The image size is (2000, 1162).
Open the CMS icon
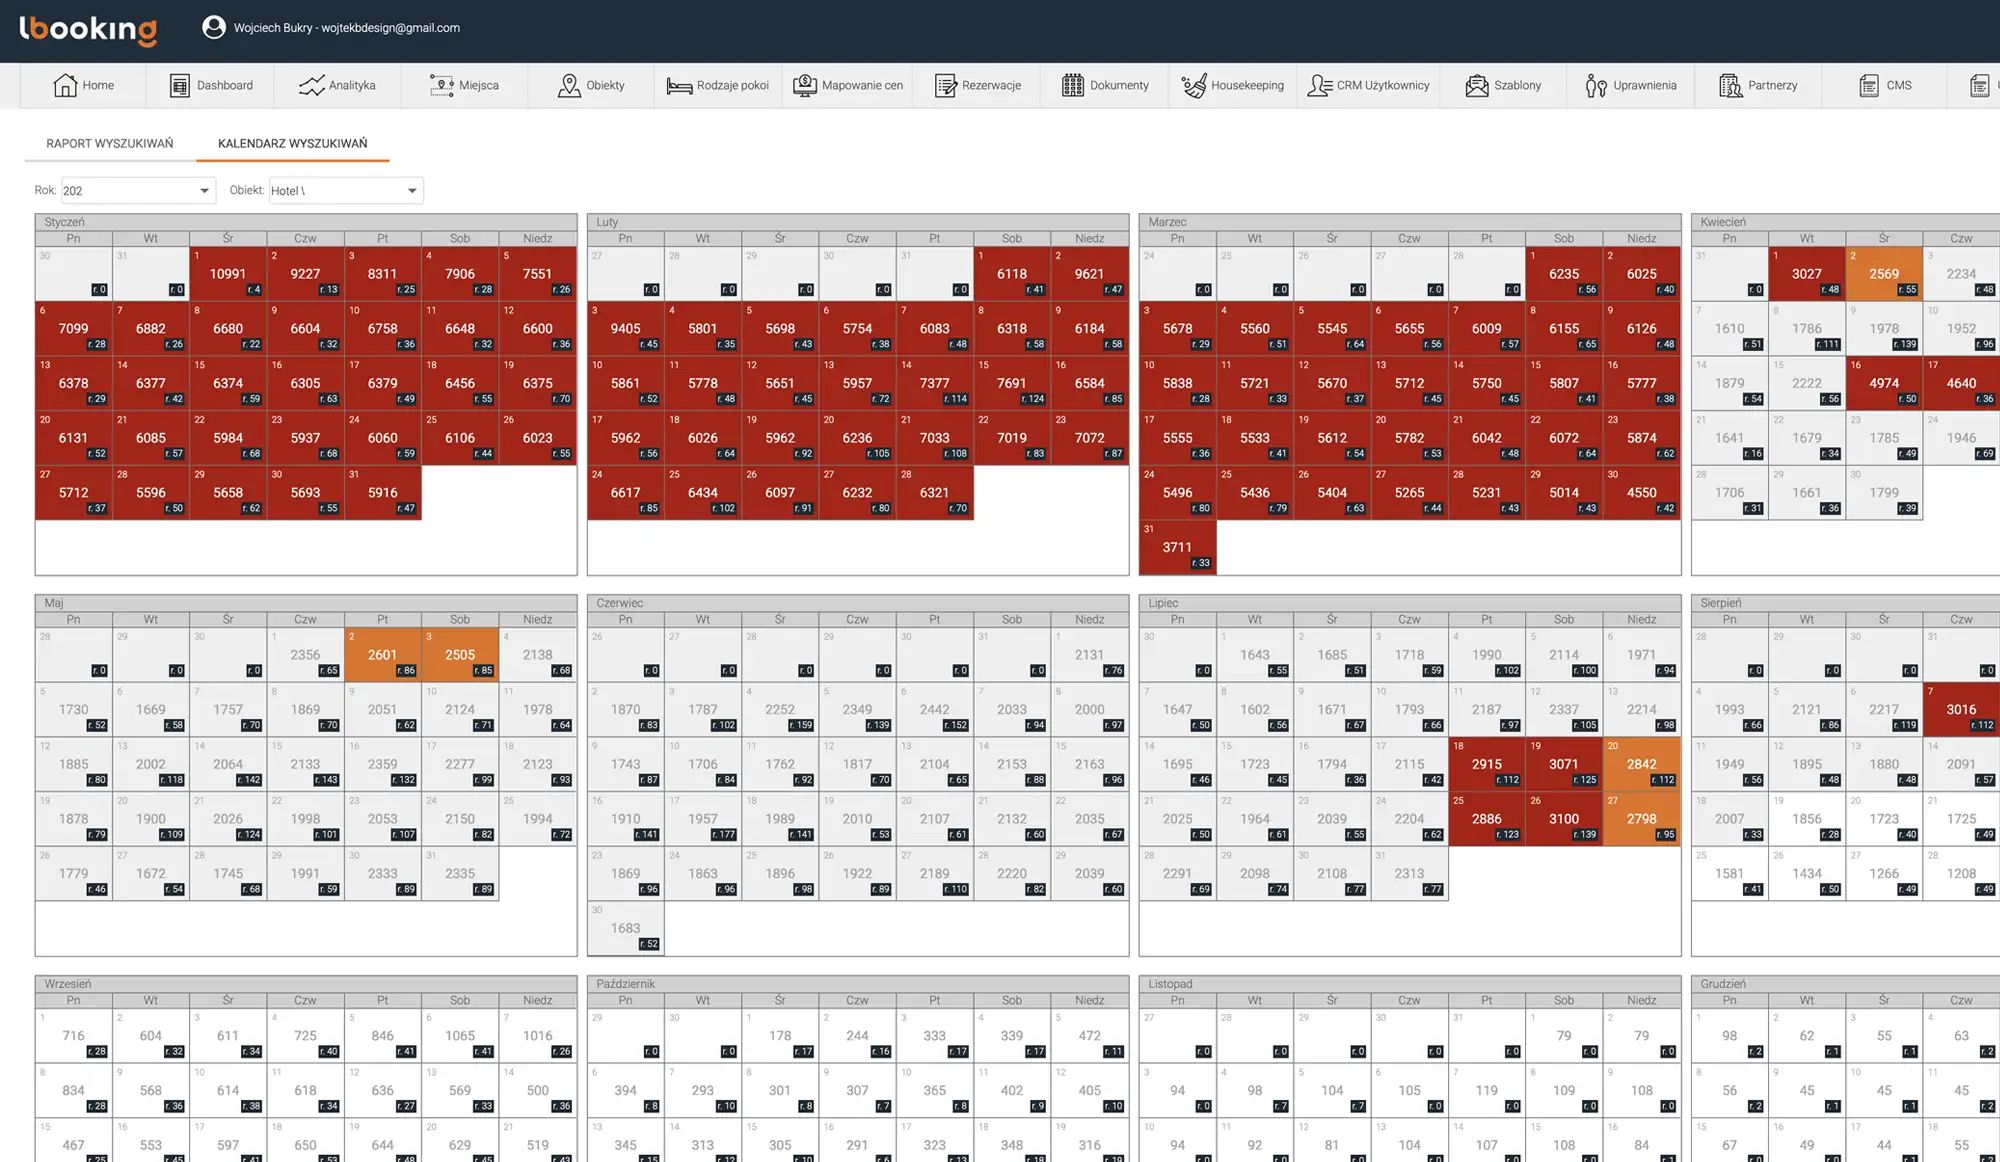tap(1868, 85)
